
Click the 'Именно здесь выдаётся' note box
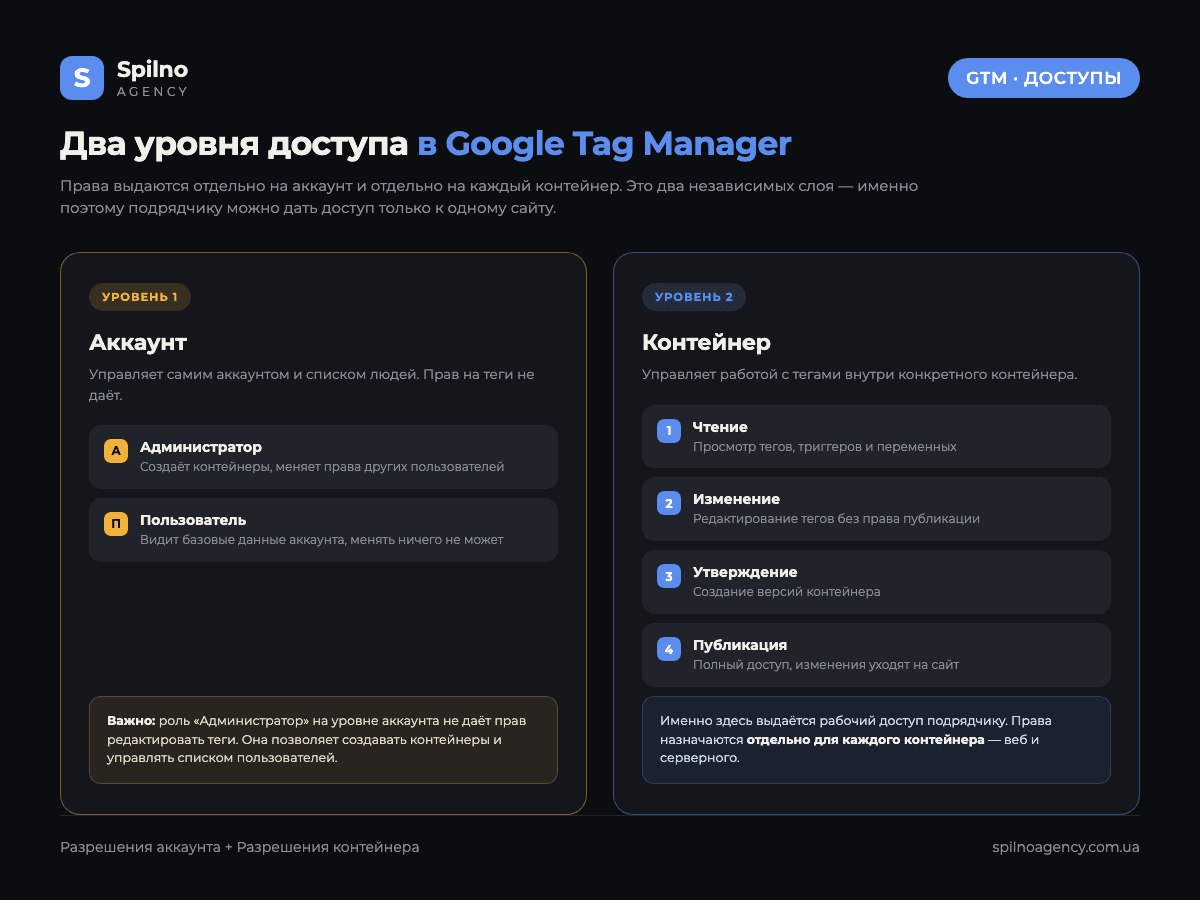tap(876, 740)
